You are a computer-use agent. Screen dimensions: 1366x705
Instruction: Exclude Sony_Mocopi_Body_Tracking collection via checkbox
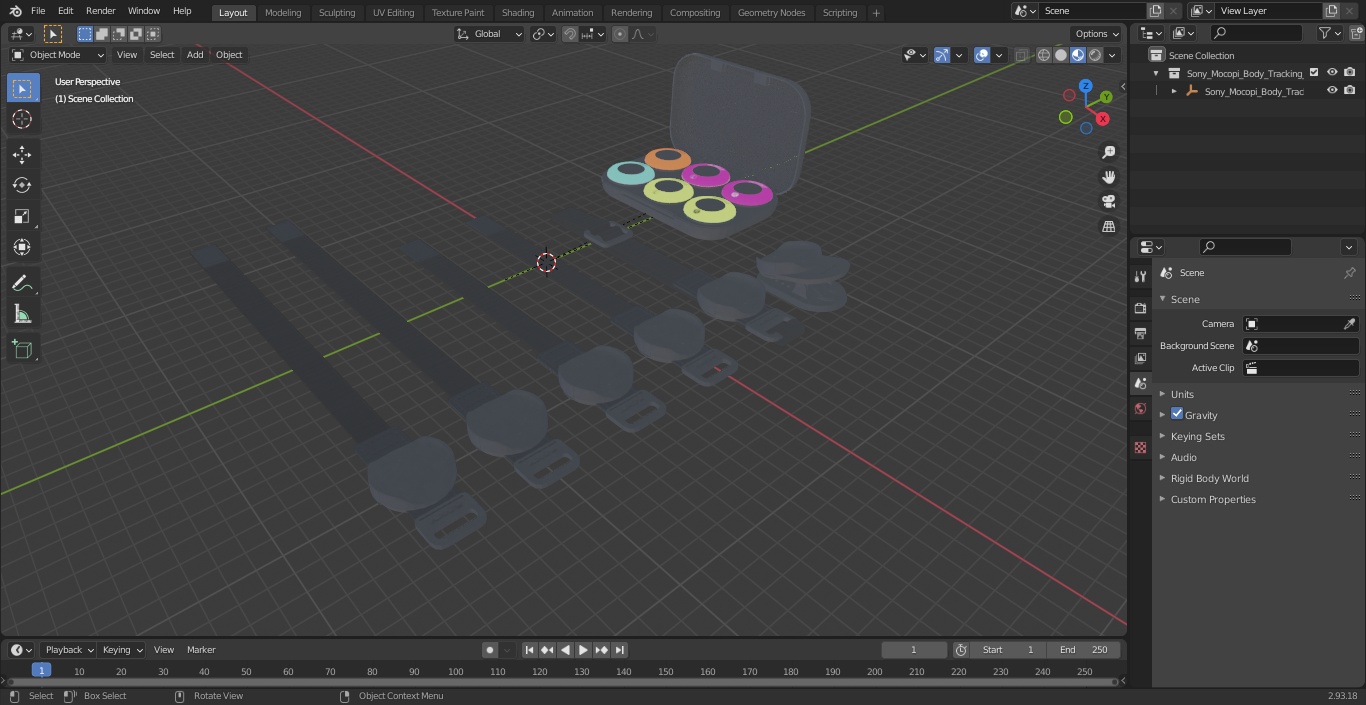[1314, 73]
